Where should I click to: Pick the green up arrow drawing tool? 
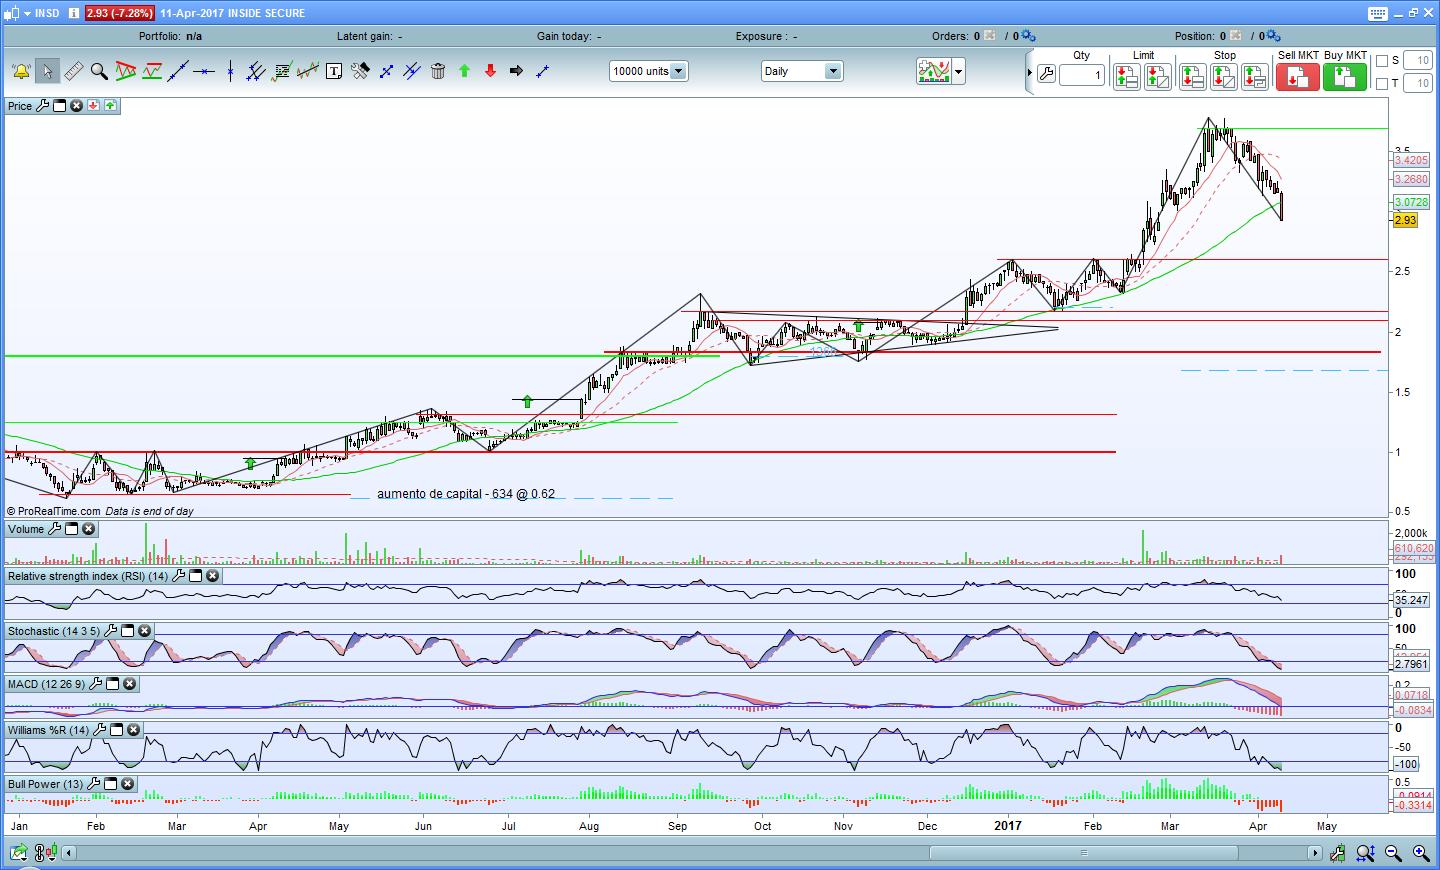[464, 71]
